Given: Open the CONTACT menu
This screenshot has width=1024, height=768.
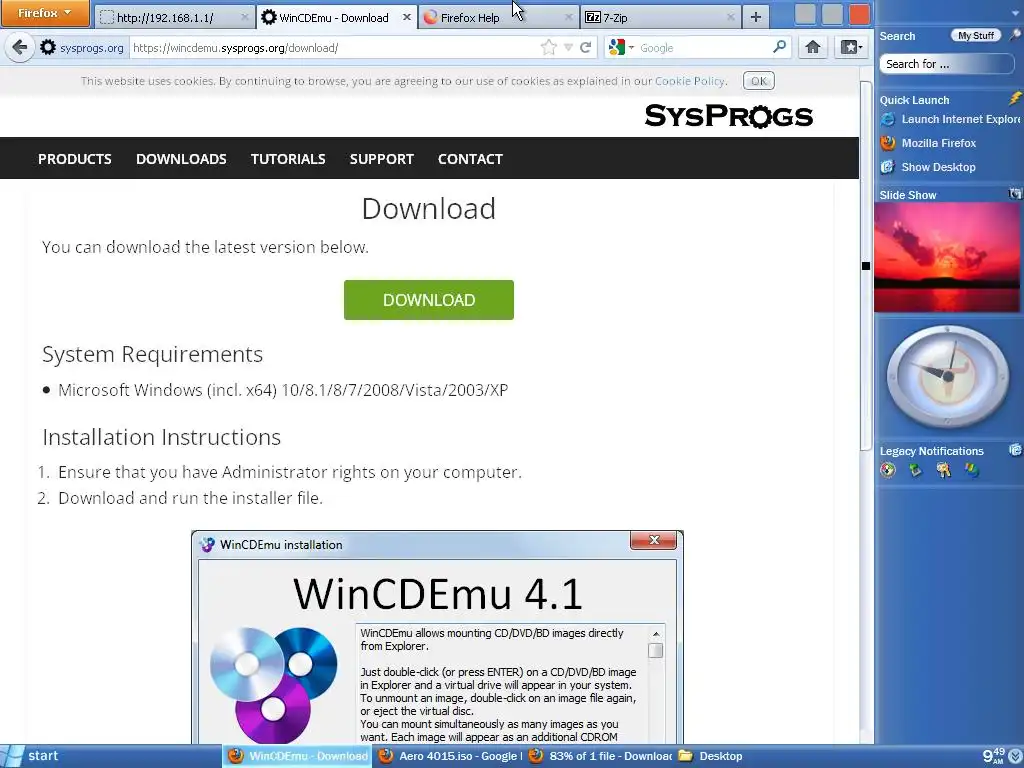Looking at the screenshot, I should [x=470, y=159].
